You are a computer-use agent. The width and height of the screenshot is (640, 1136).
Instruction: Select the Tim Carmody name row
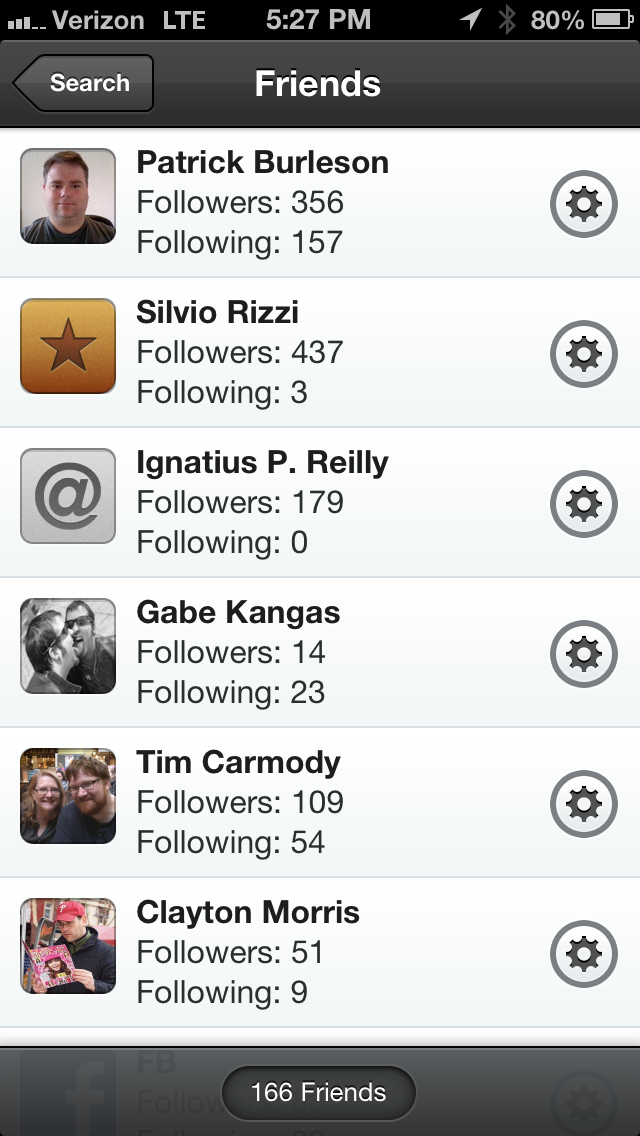320,802
